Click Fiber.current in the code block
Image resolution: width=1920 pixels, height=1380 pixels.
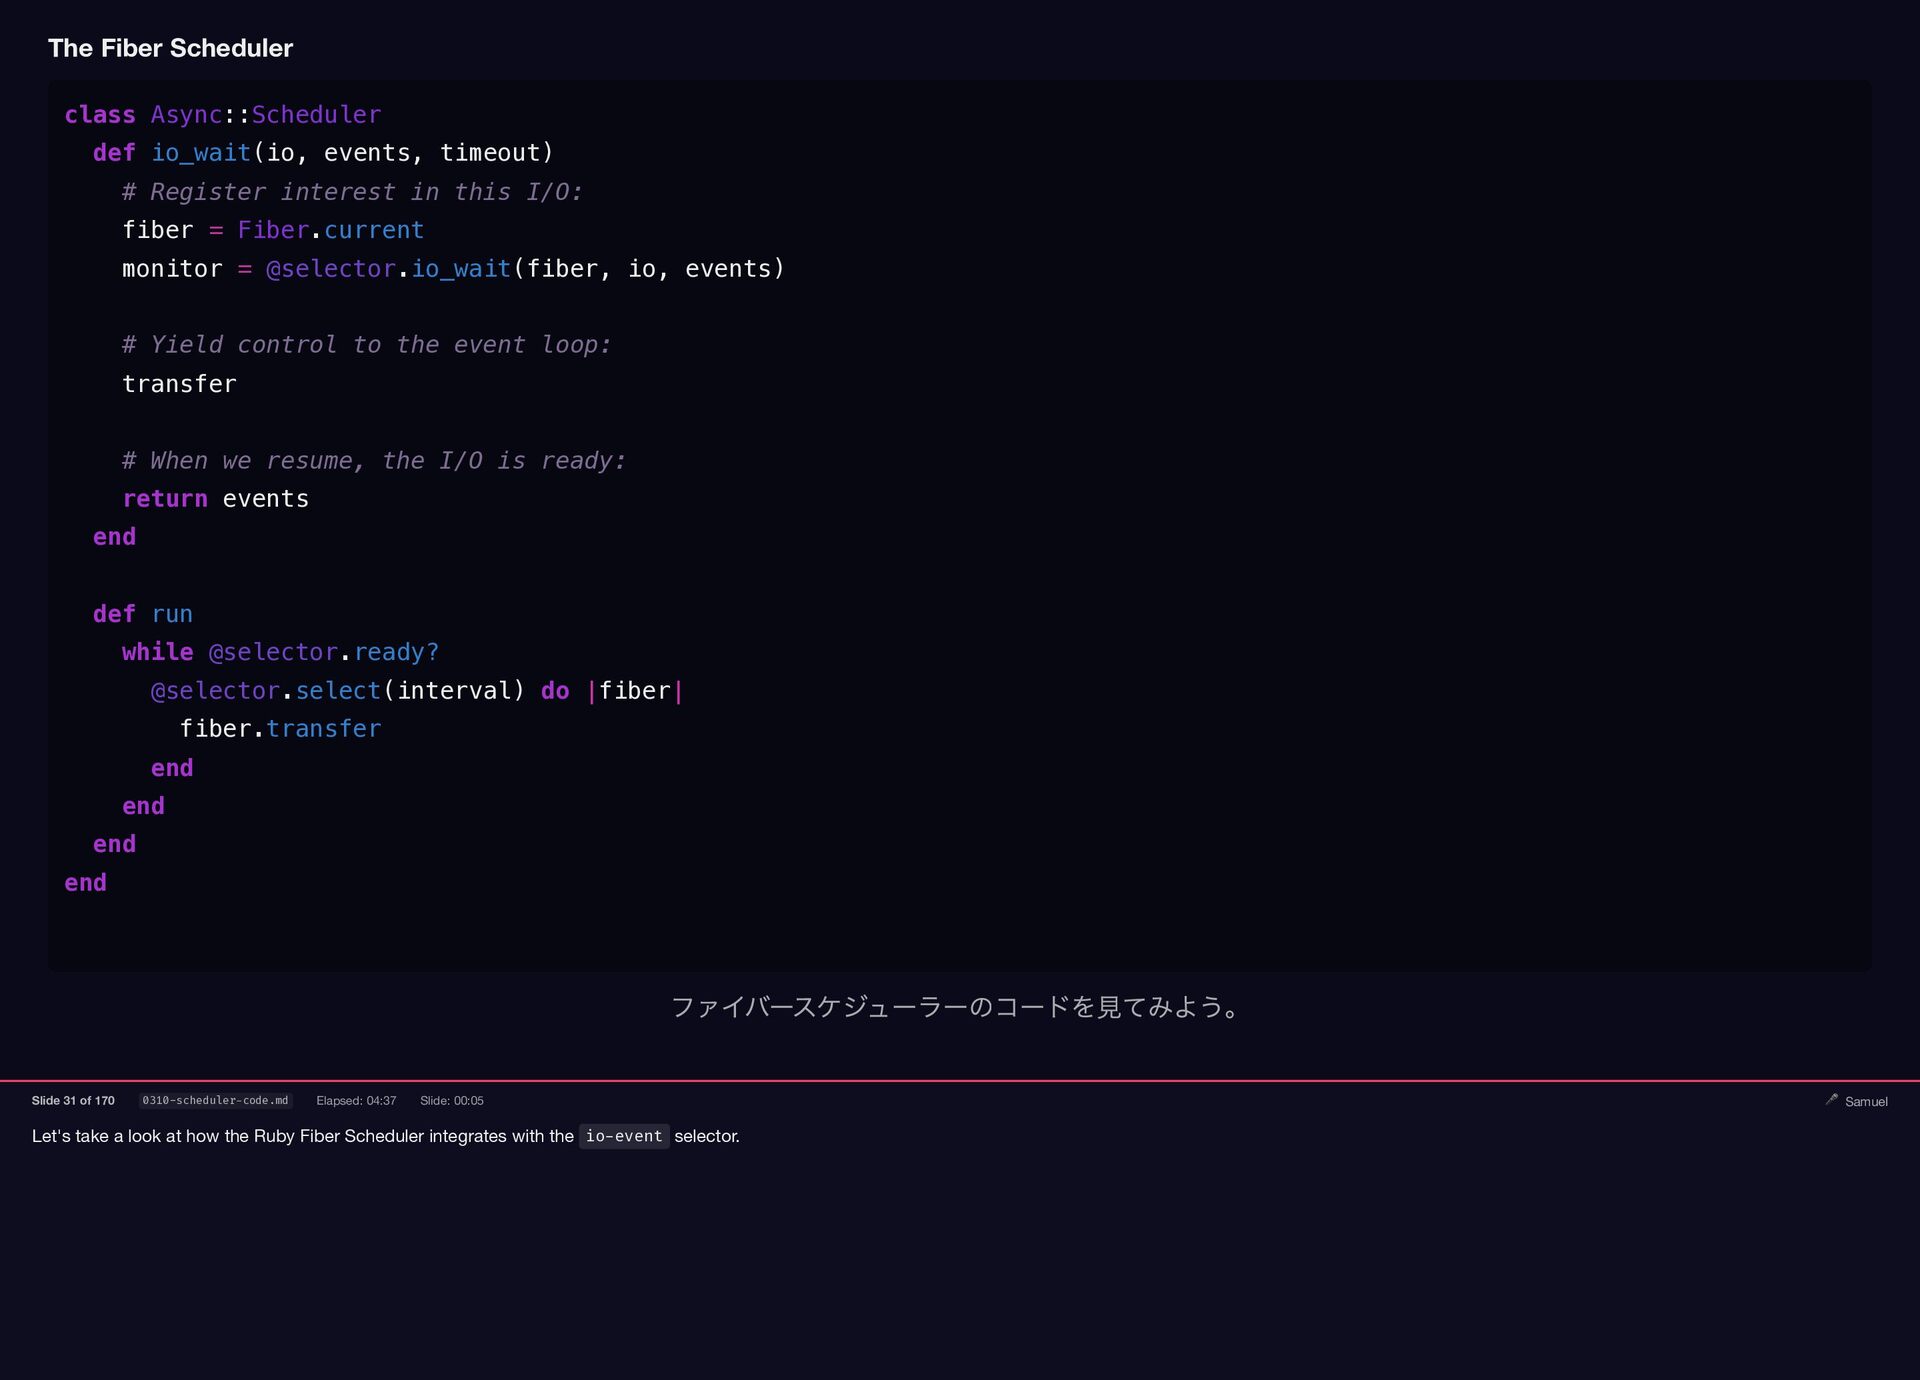tap(330, 230)
